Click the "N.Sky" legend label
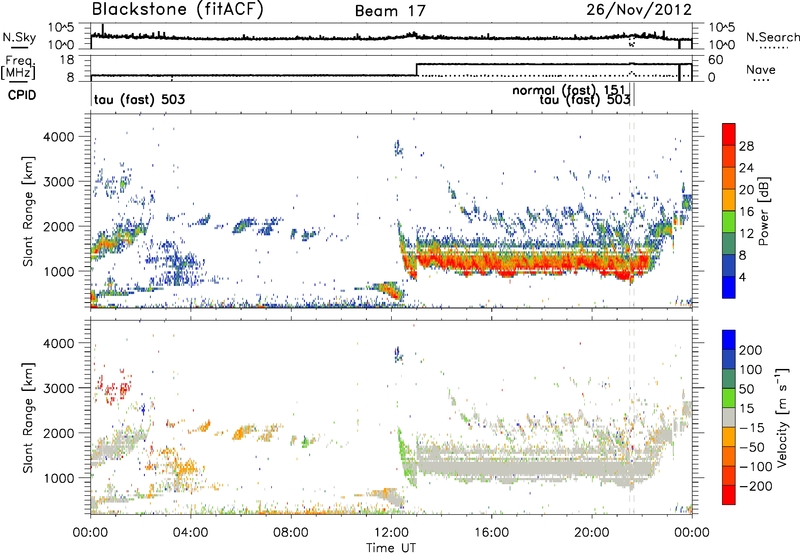The height and width of the screenshot is (554, 800). pos(19,37)
